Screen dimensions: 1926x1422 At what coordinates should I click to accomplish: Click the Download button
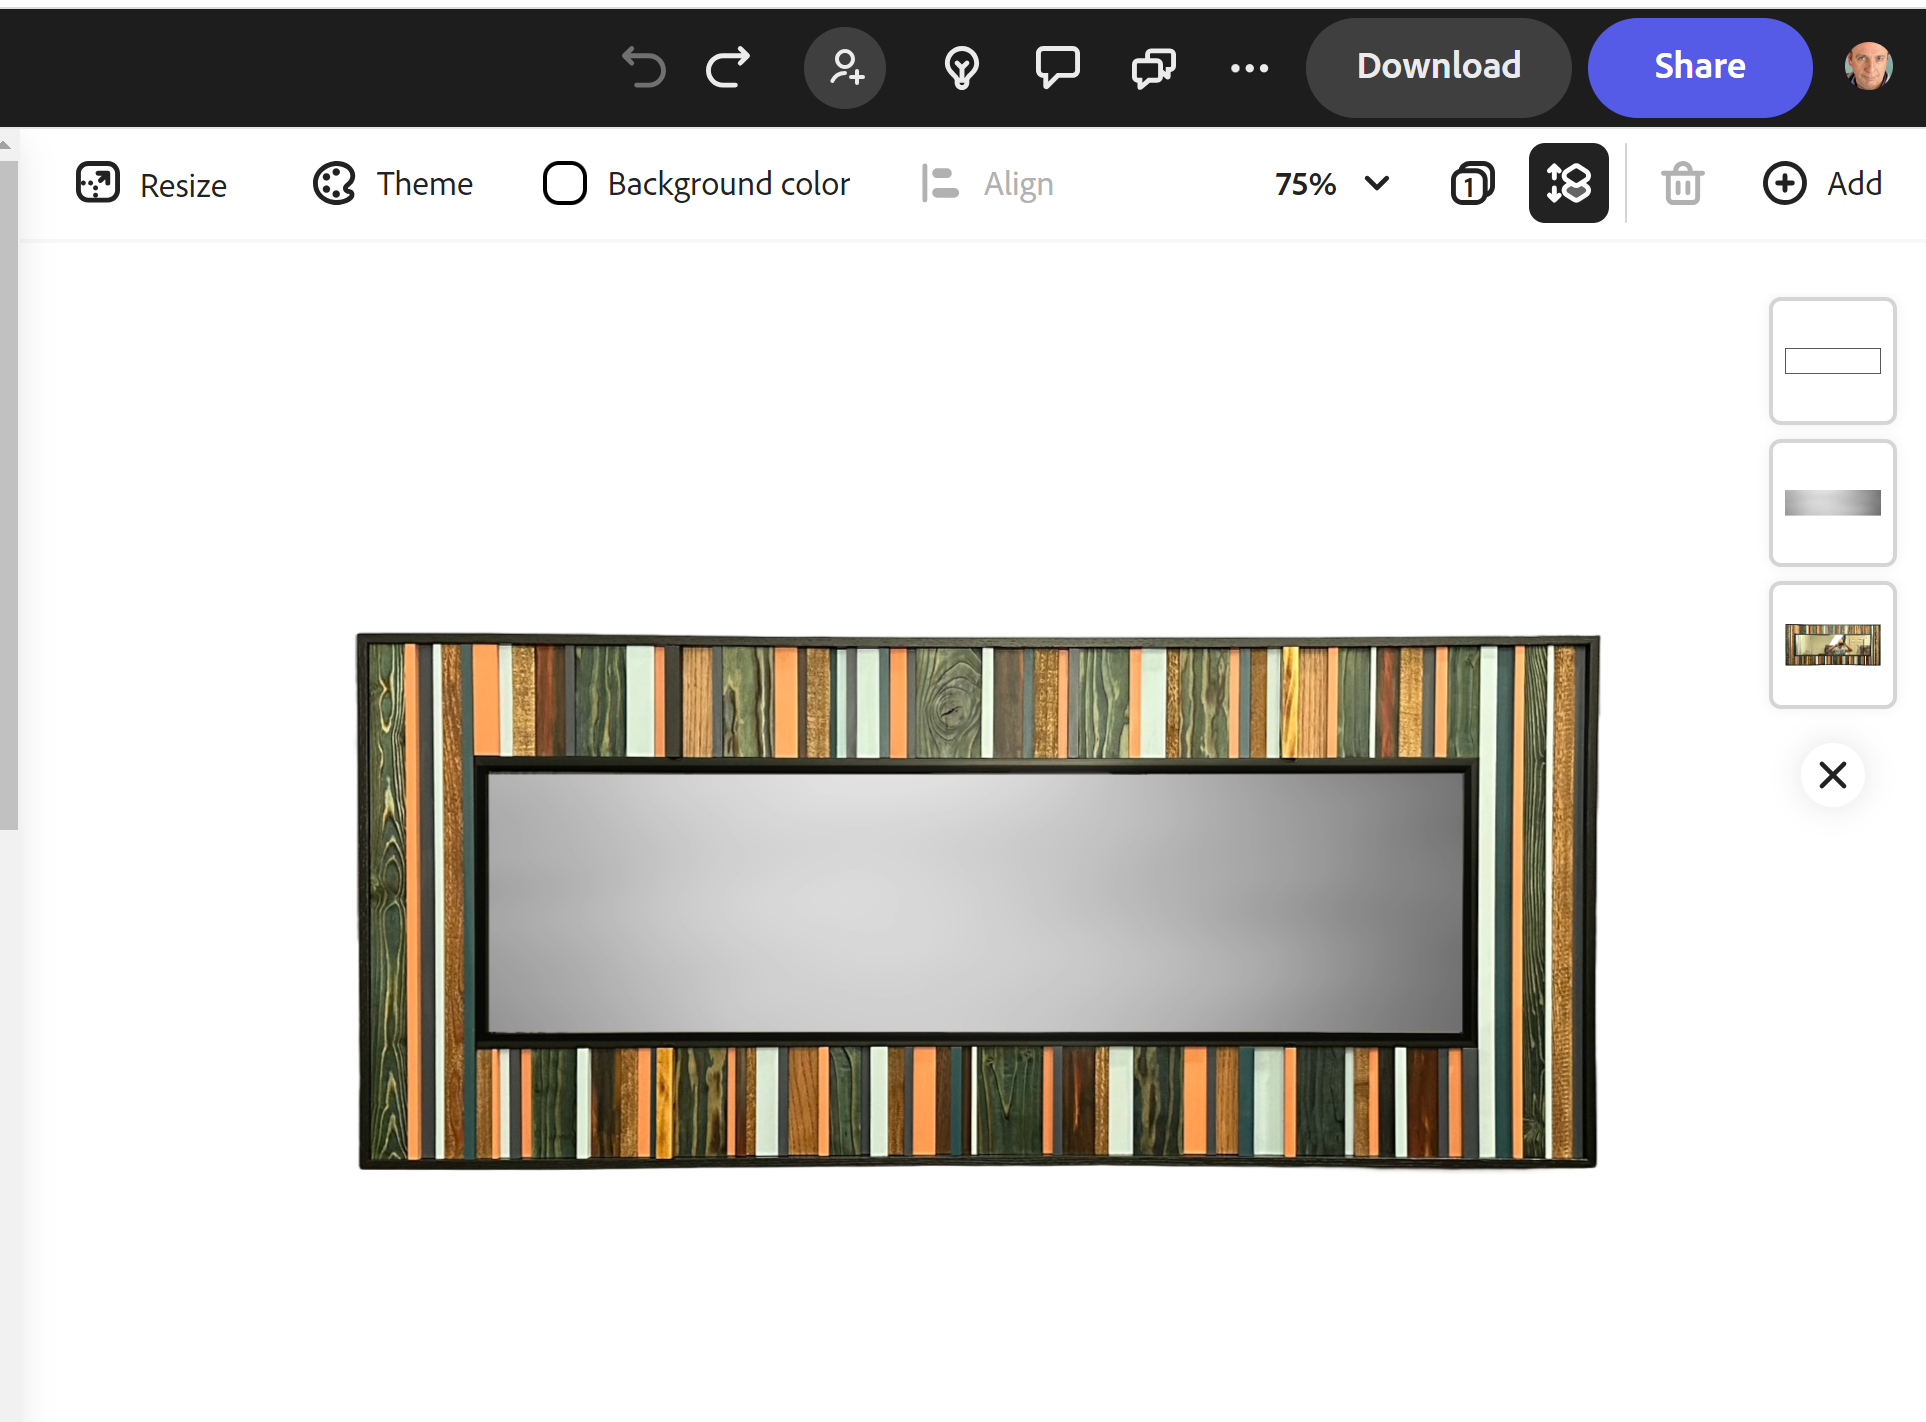coord(1438,67)
